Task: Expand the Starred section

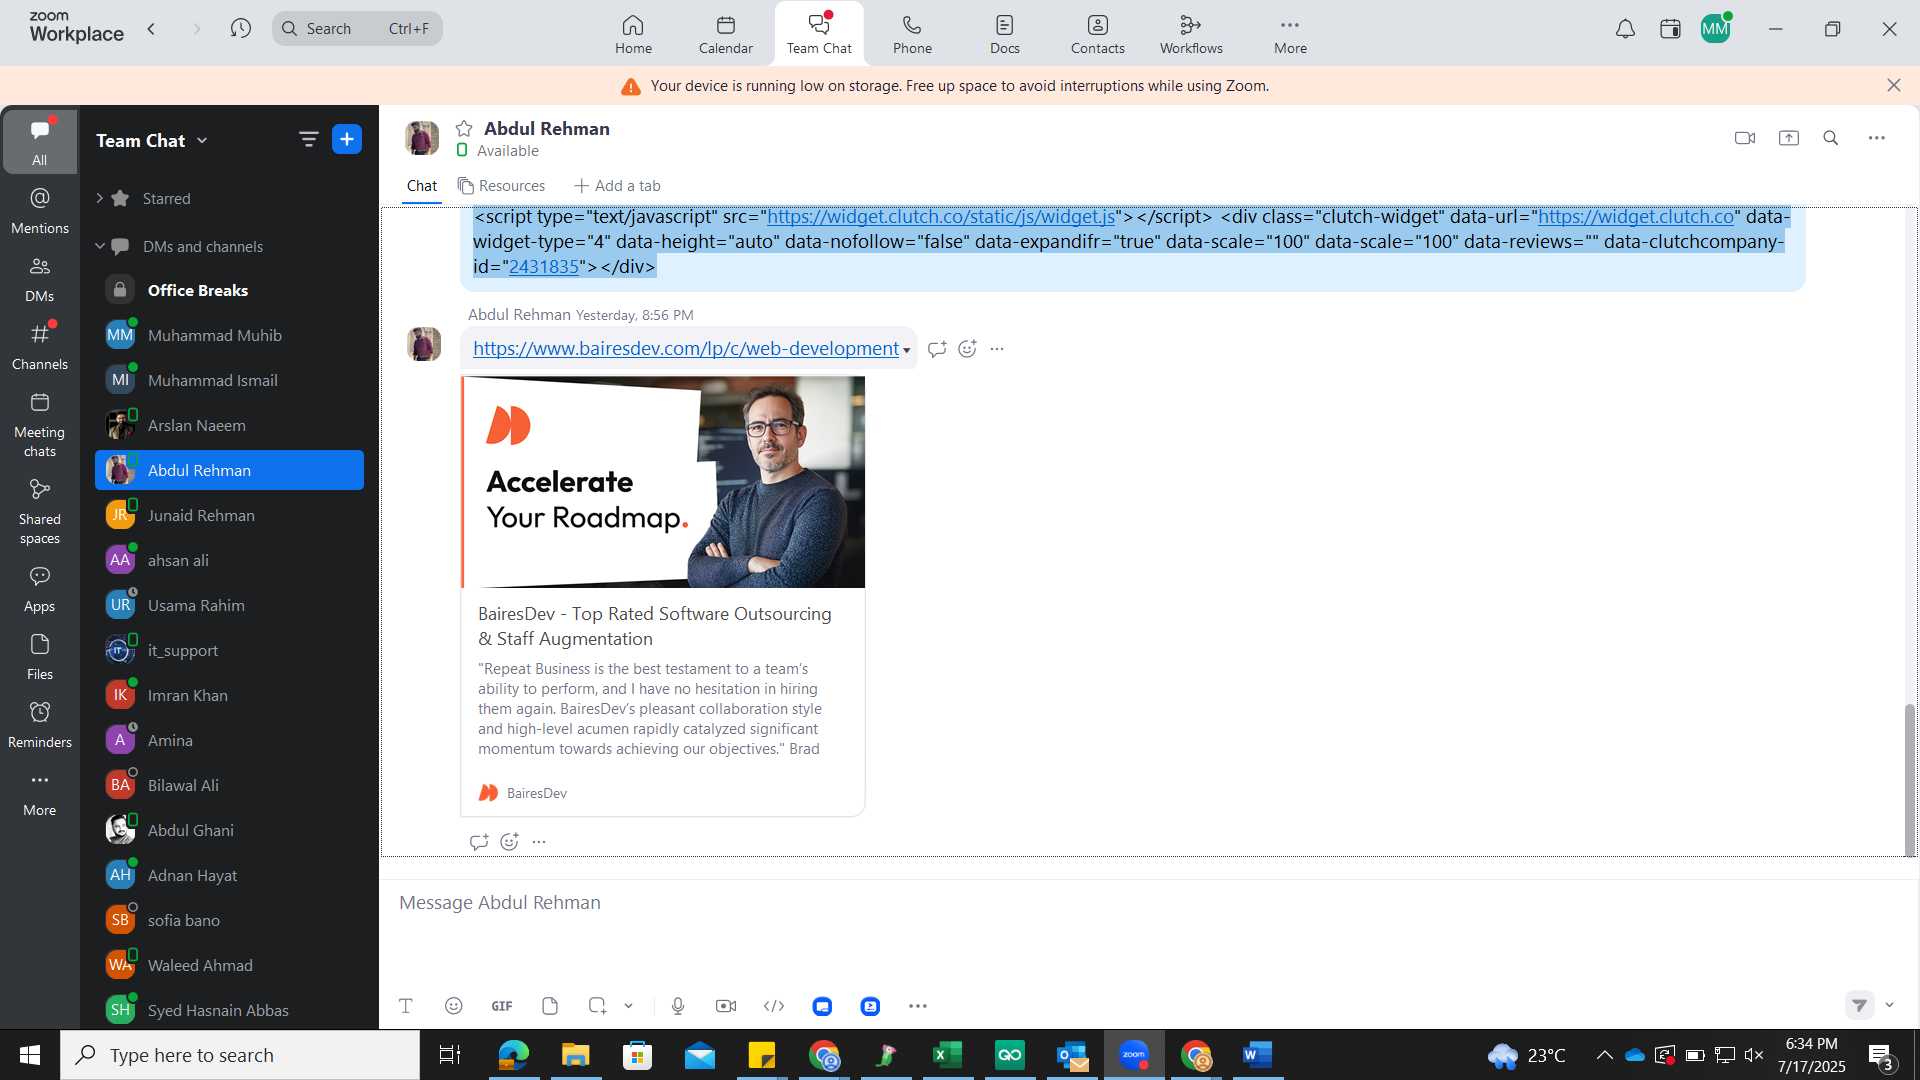Action: point(100,198)
